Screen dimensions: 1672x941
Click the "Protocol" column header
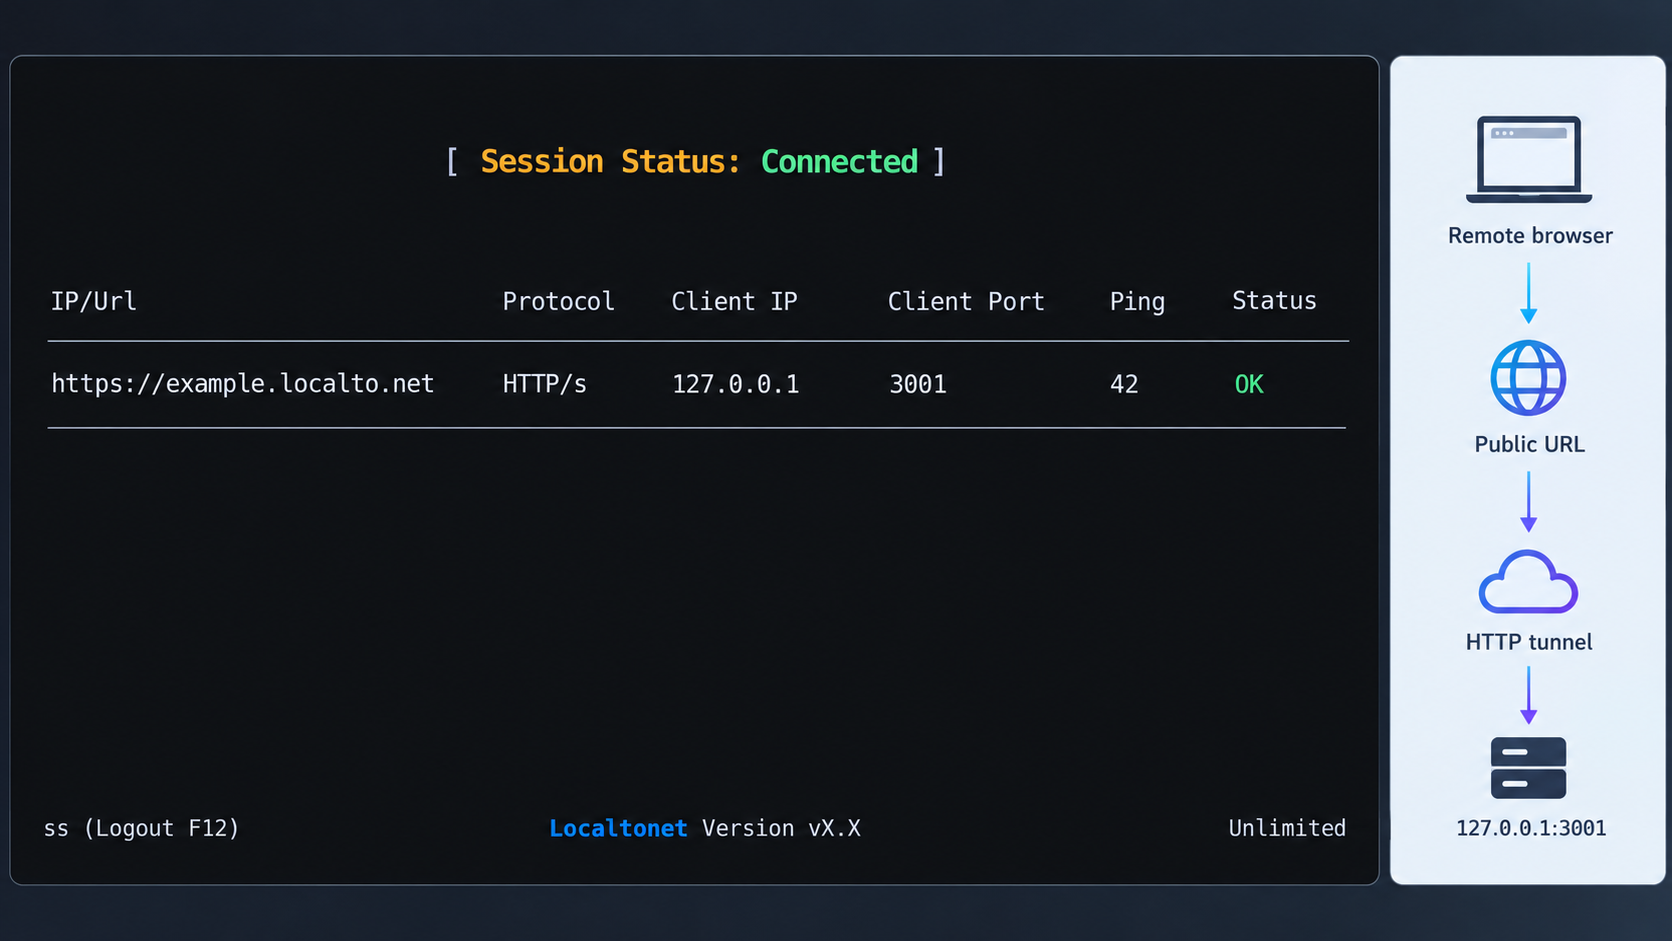coord(558,301)
